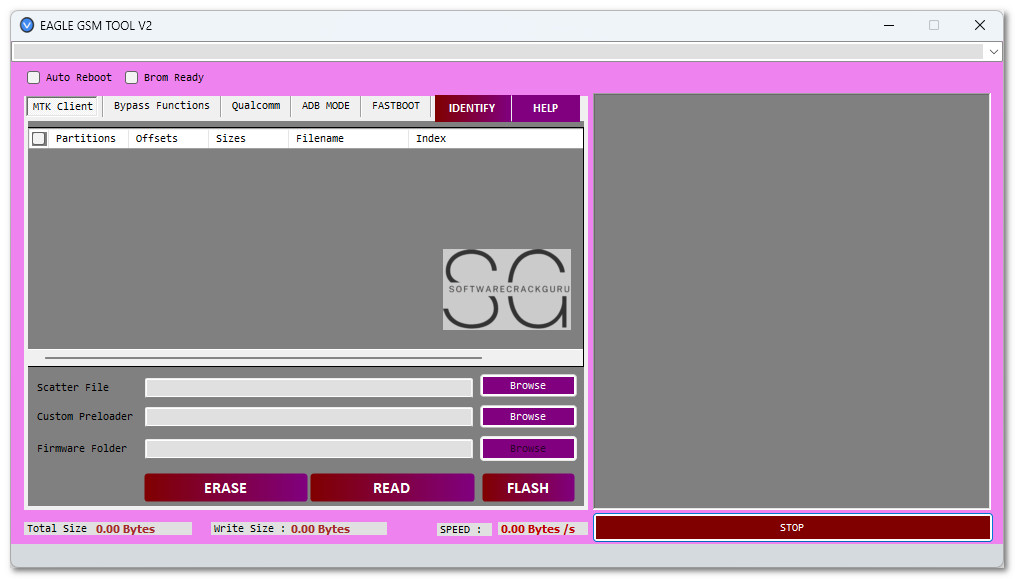
Task: Enable the Auto Reboot checkbox
Action: [x=34, y=78]
